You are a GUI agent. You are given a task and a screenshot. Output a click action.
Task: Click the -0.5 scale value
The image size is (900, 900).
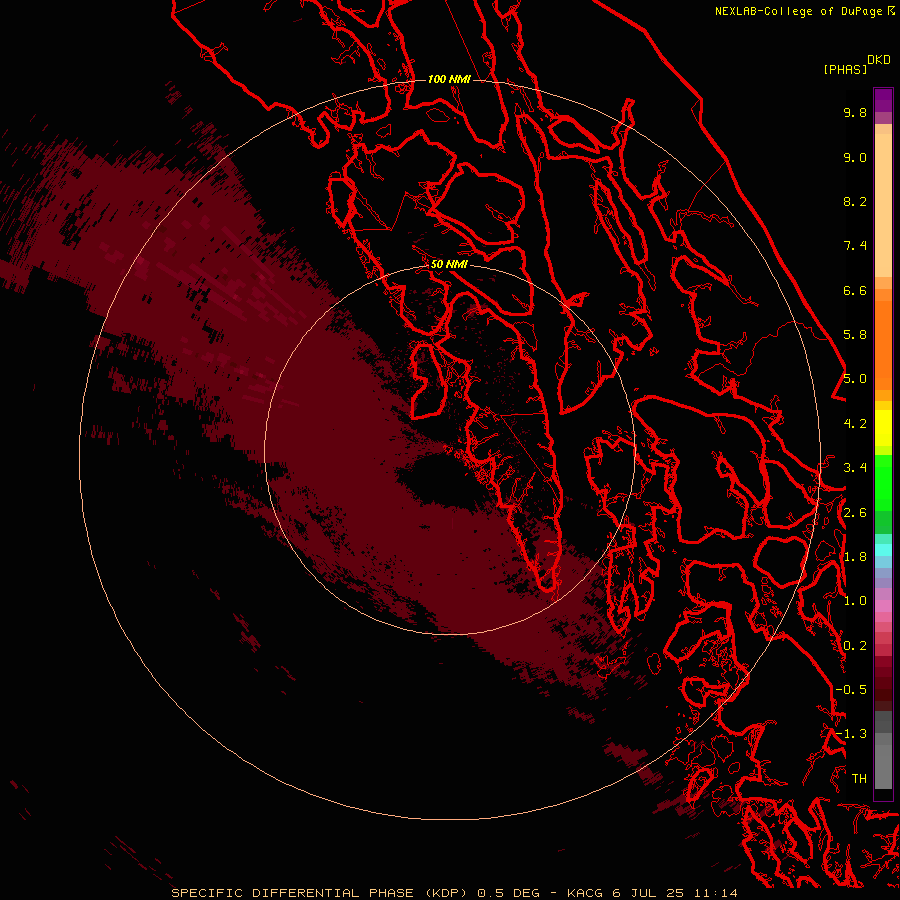851,690
